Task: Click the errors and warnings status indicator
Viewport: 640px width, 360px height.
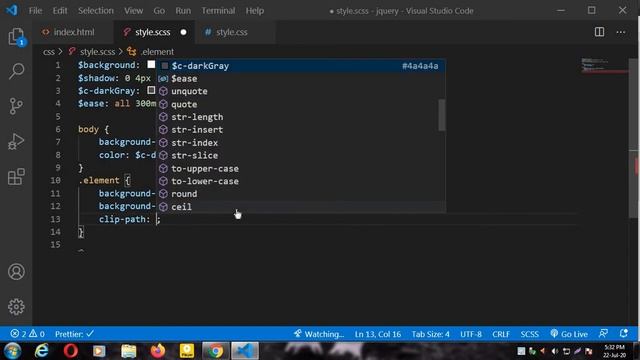Action: point(27,334)
